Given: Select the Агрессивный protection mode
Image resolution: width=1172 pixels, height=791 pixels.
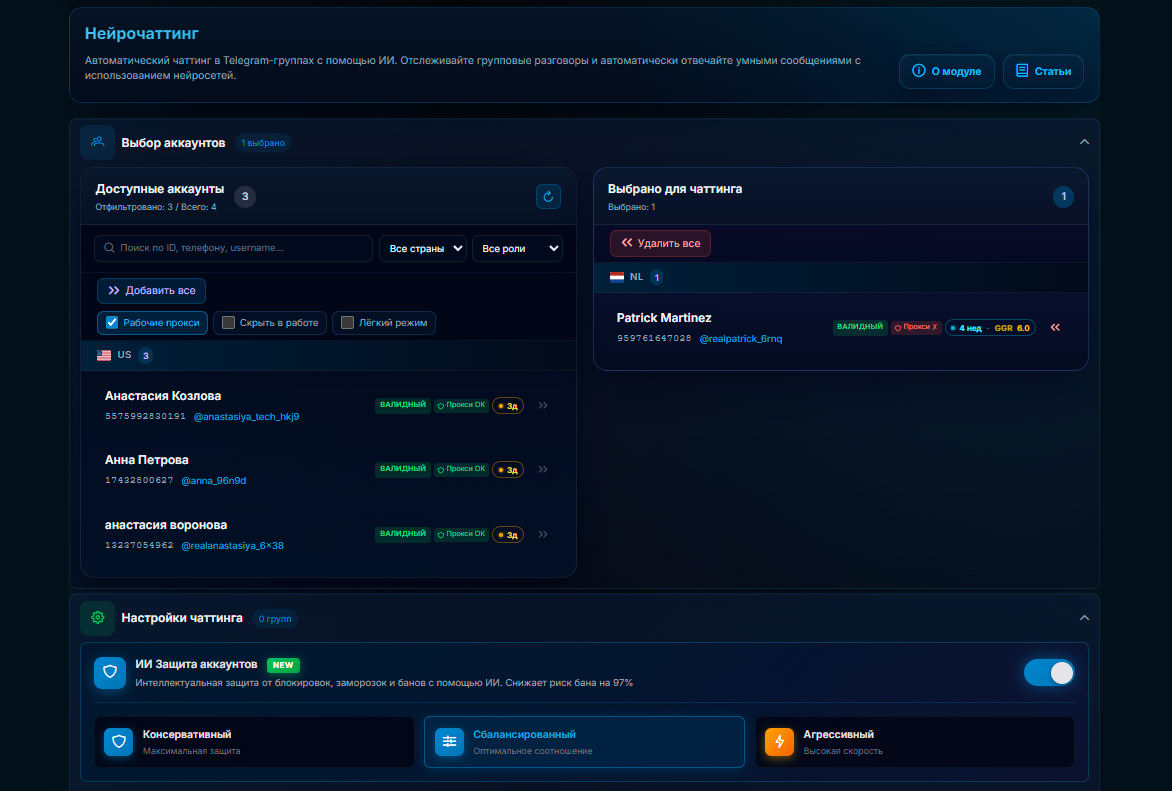Looking at the screenshot, I should (x=915, y=742).
